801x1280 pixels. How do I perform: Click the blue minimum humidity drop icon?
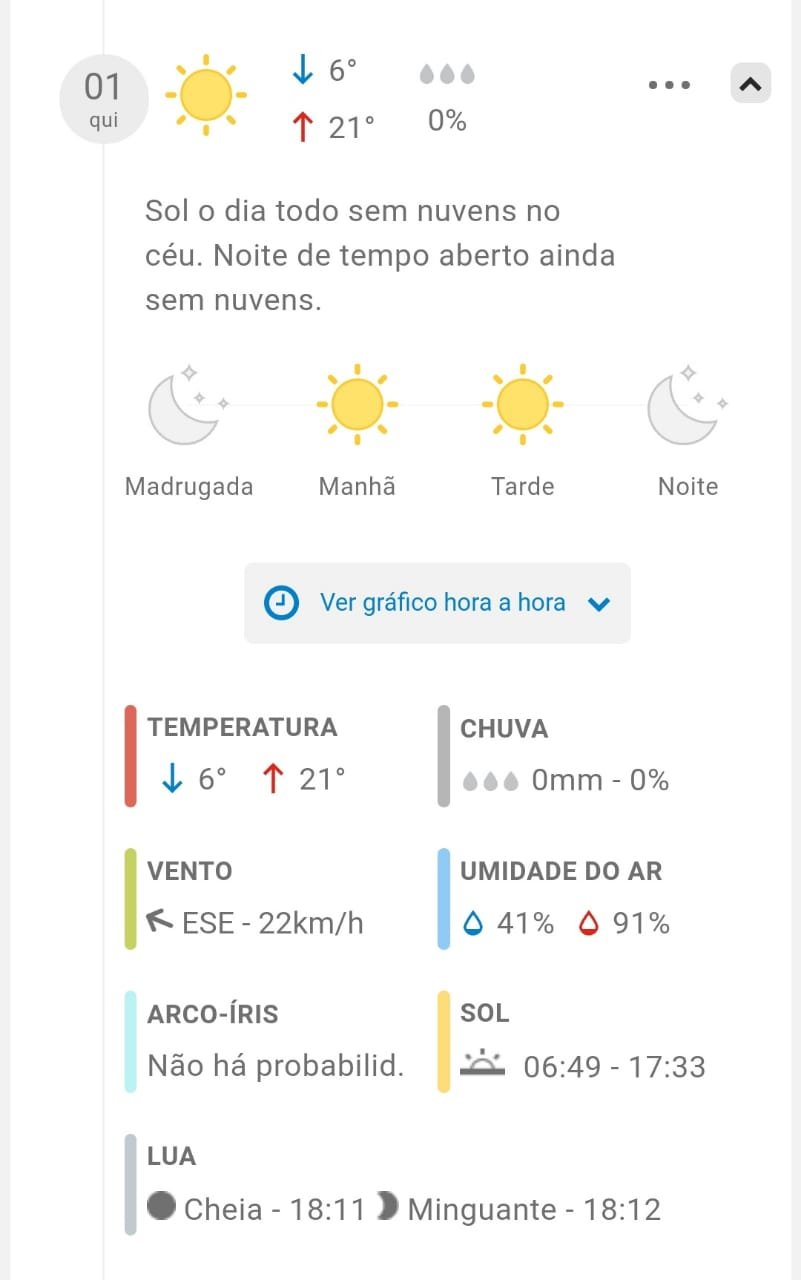[x=473, y=924]
